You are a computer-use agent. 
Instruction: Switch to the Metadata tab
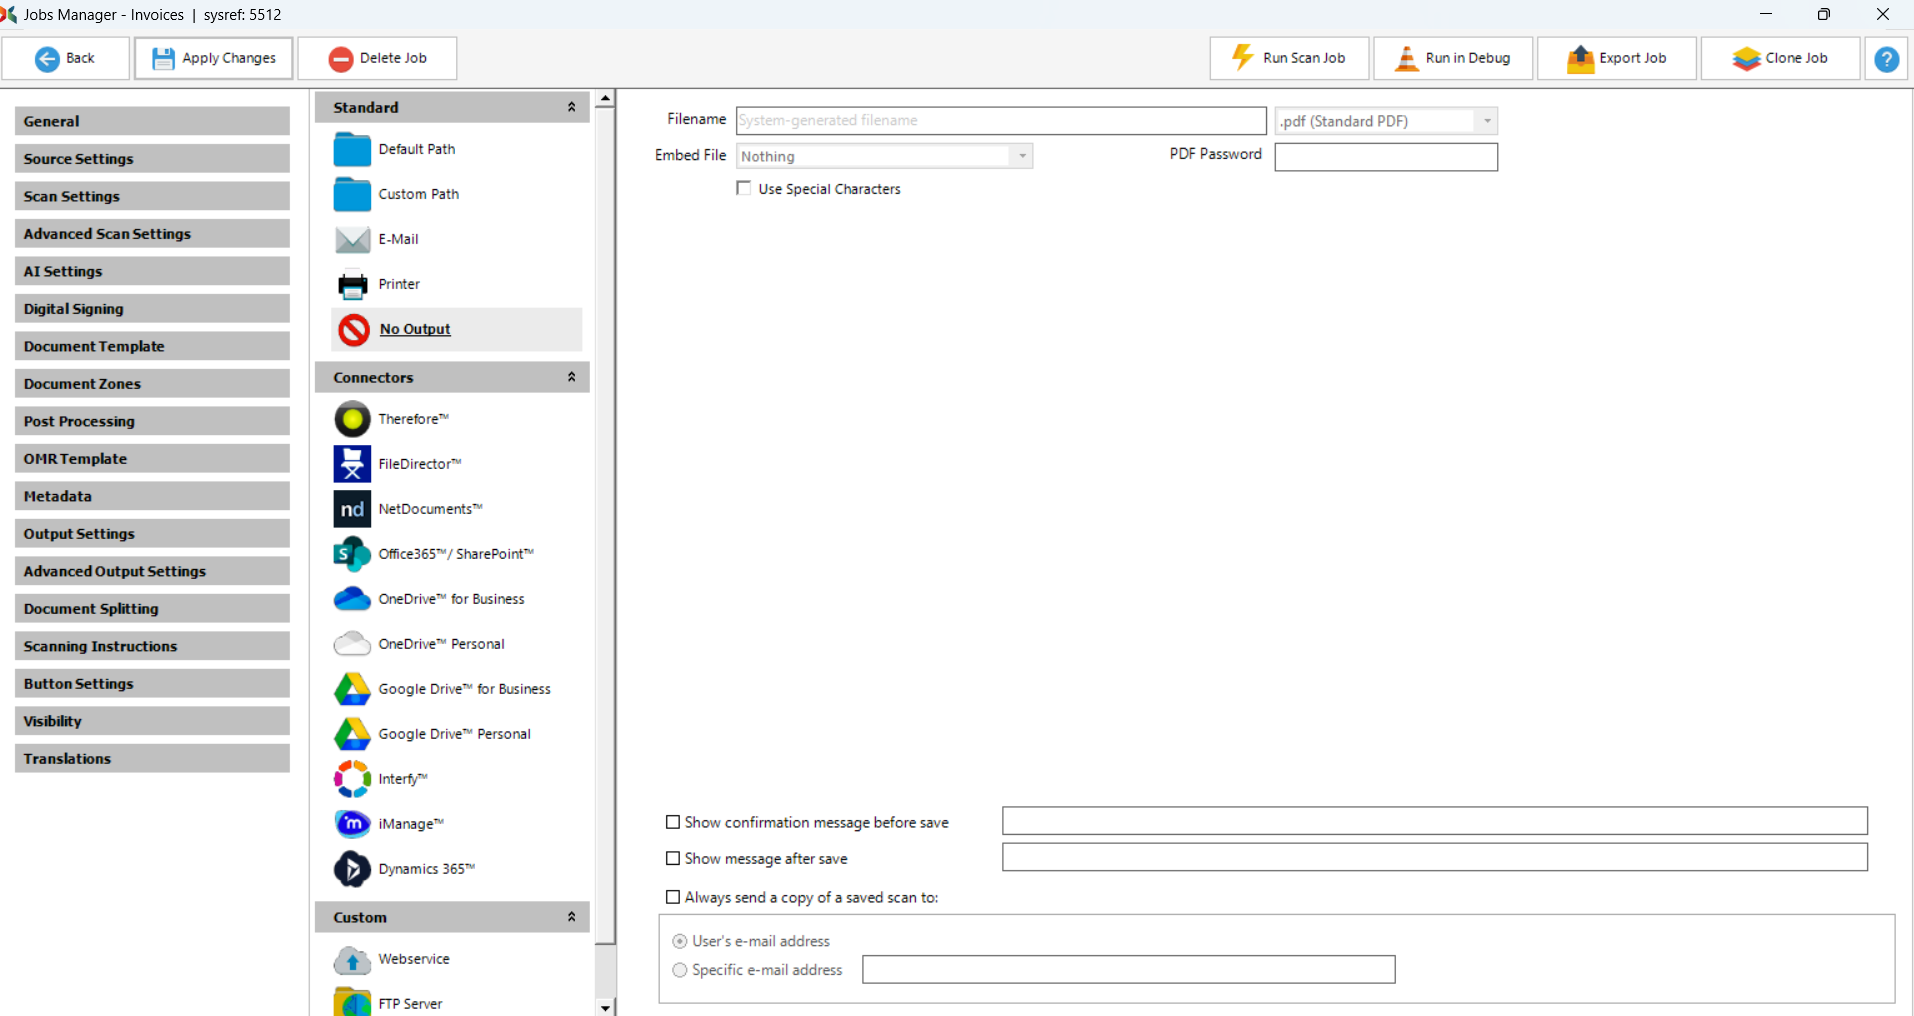point(152,496)
